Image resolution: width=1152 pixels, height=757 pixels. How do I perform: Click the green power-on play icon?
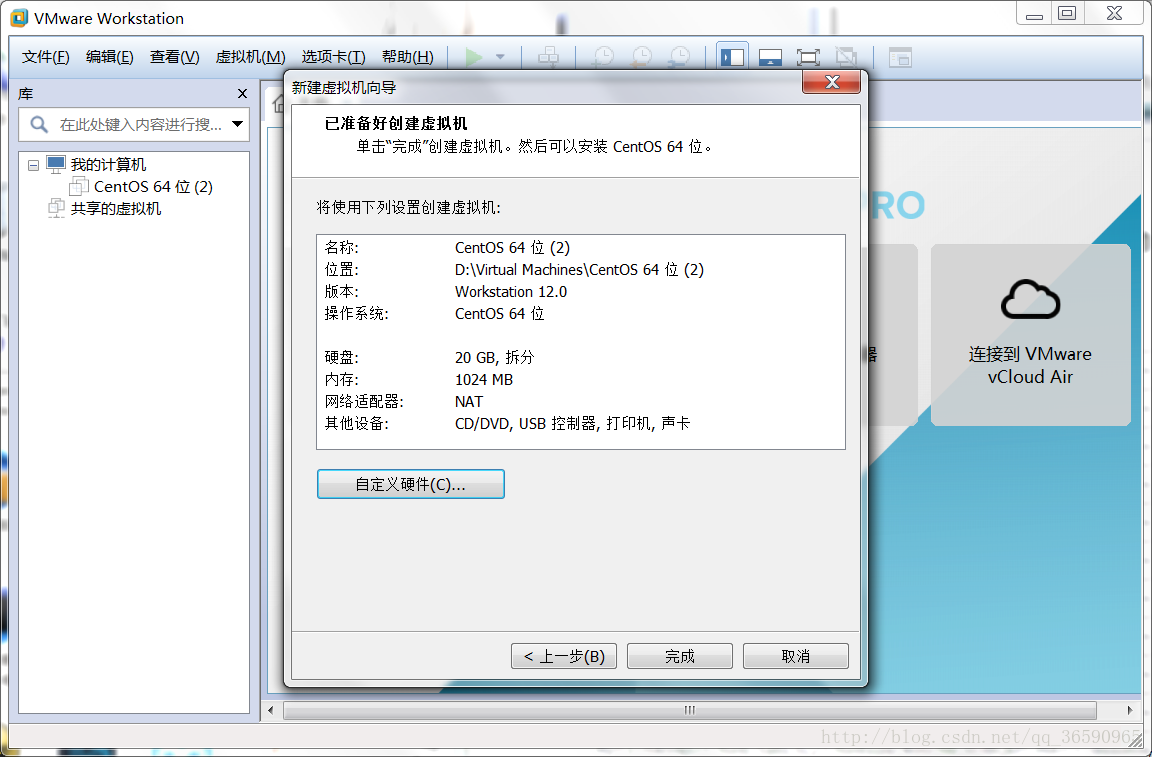pos(474,57)
